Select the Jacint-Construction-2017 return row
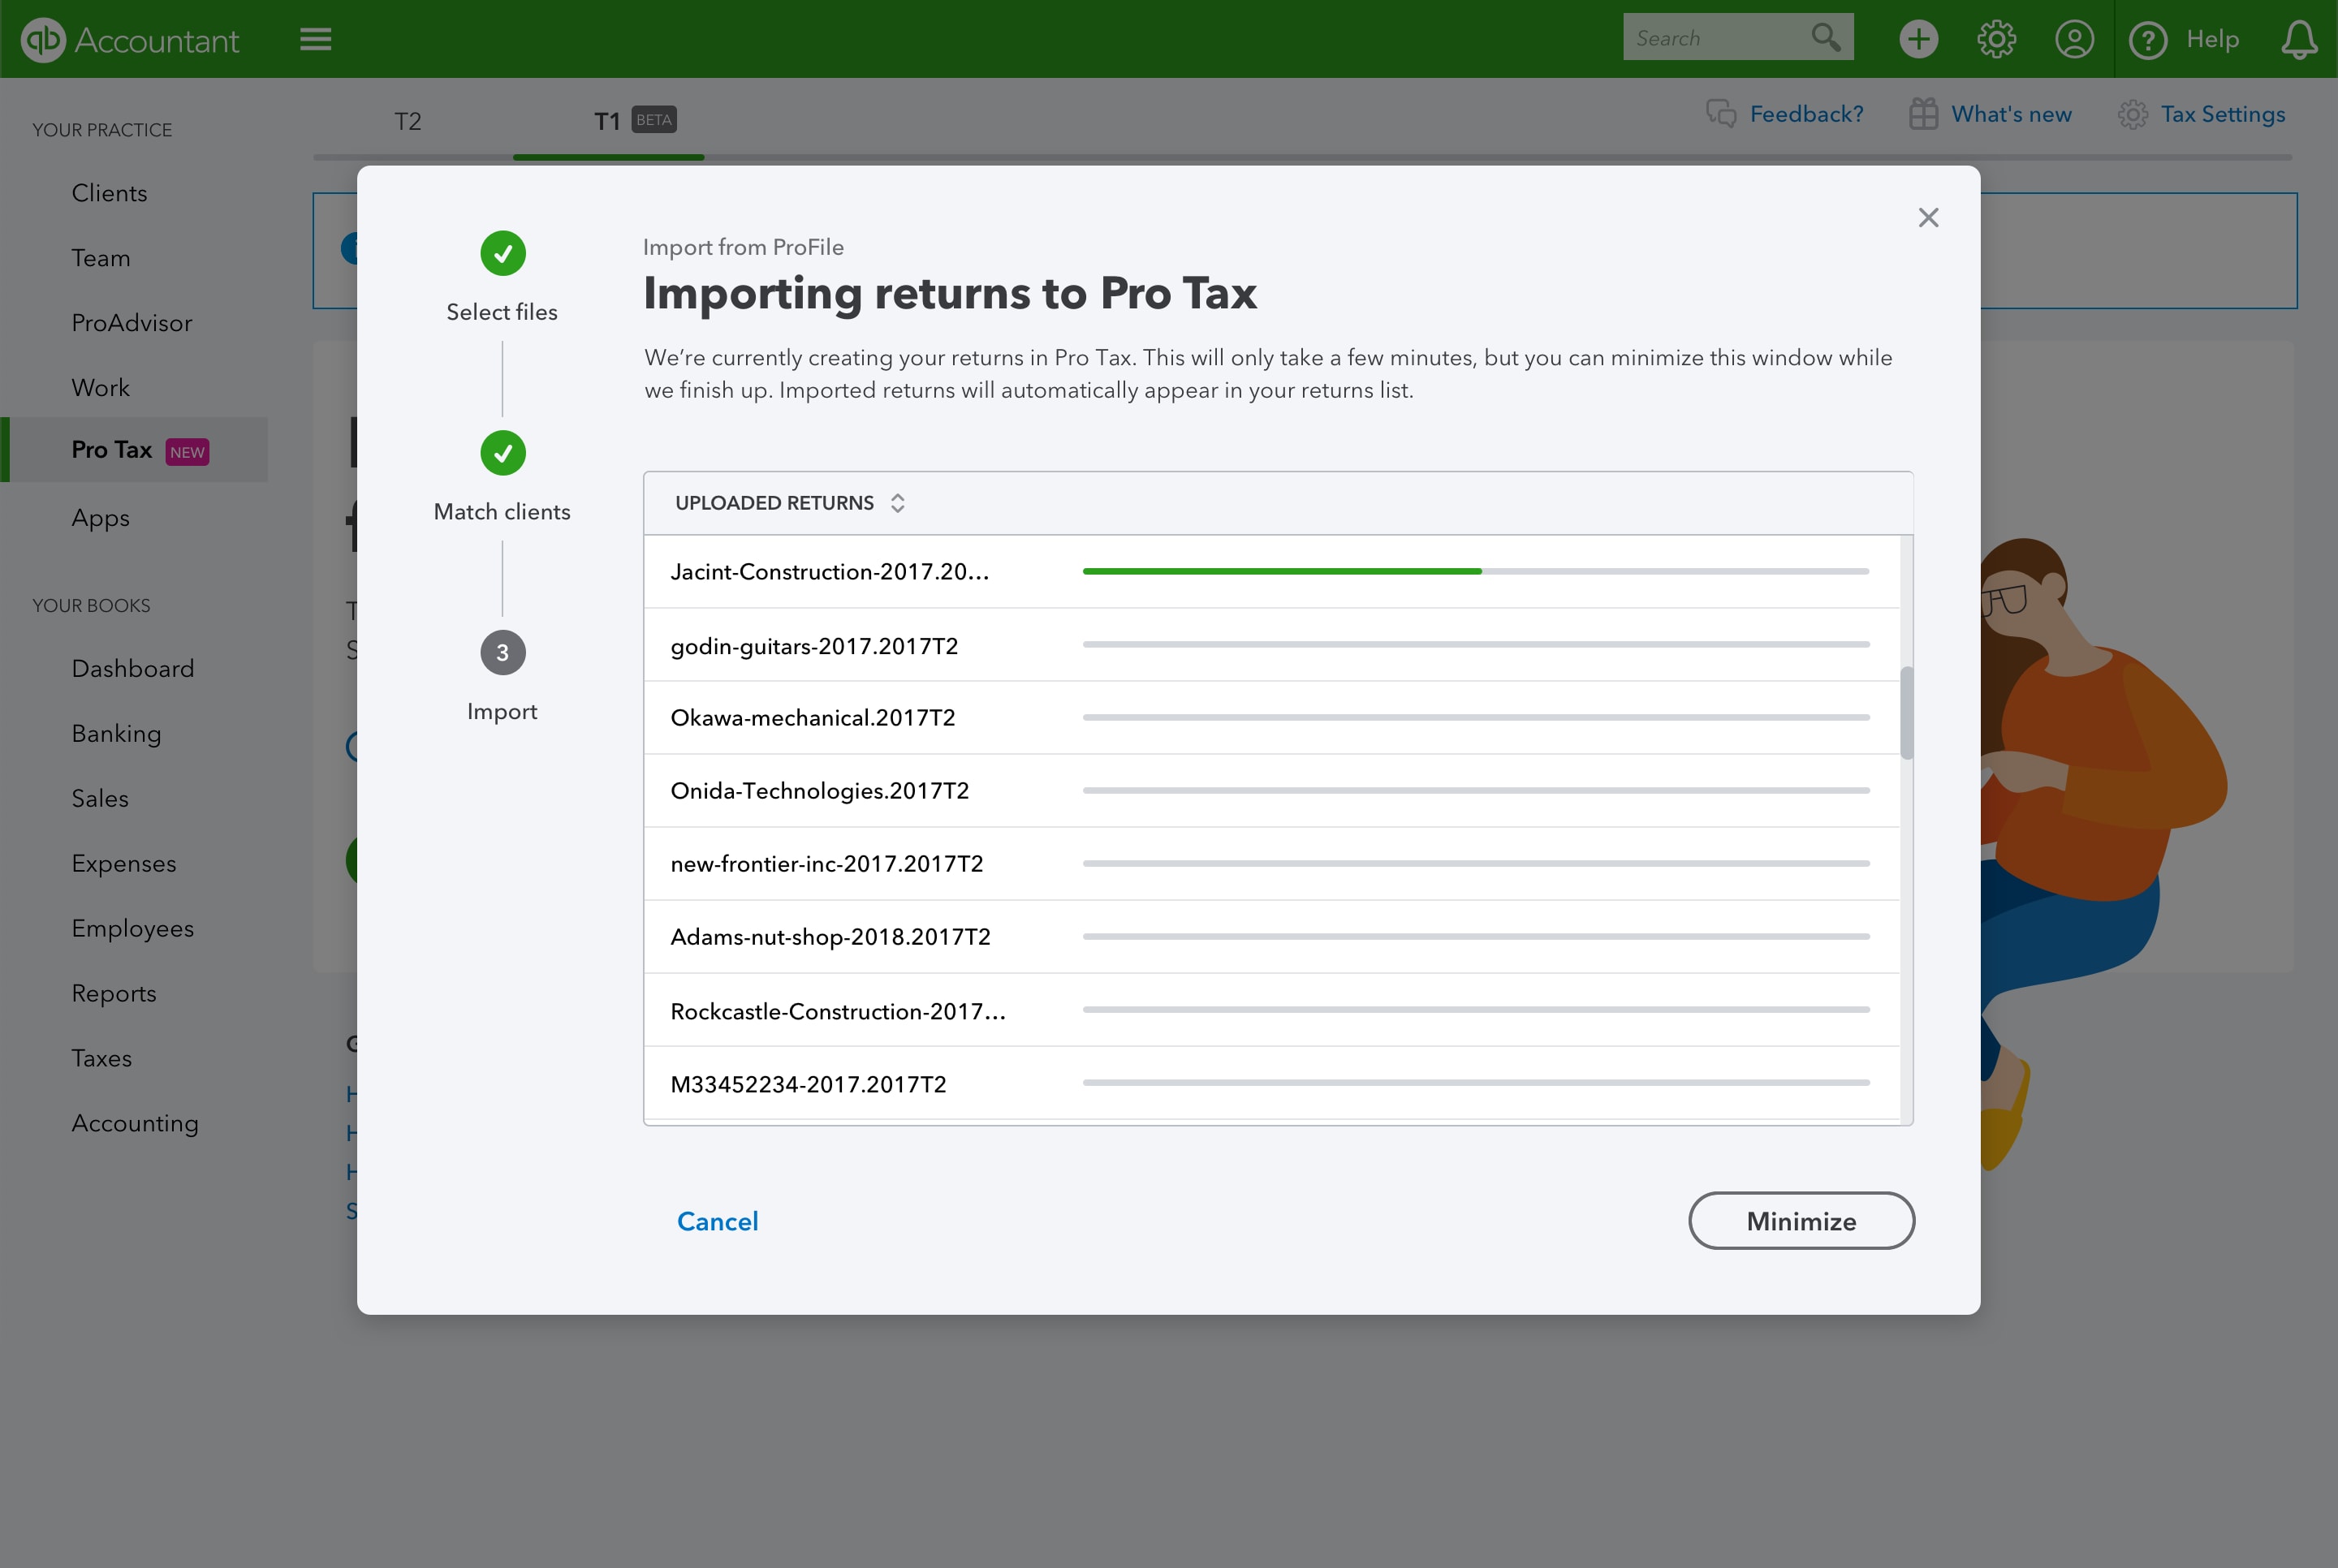2338x1568 pixels. click(x=1271, y=571)
